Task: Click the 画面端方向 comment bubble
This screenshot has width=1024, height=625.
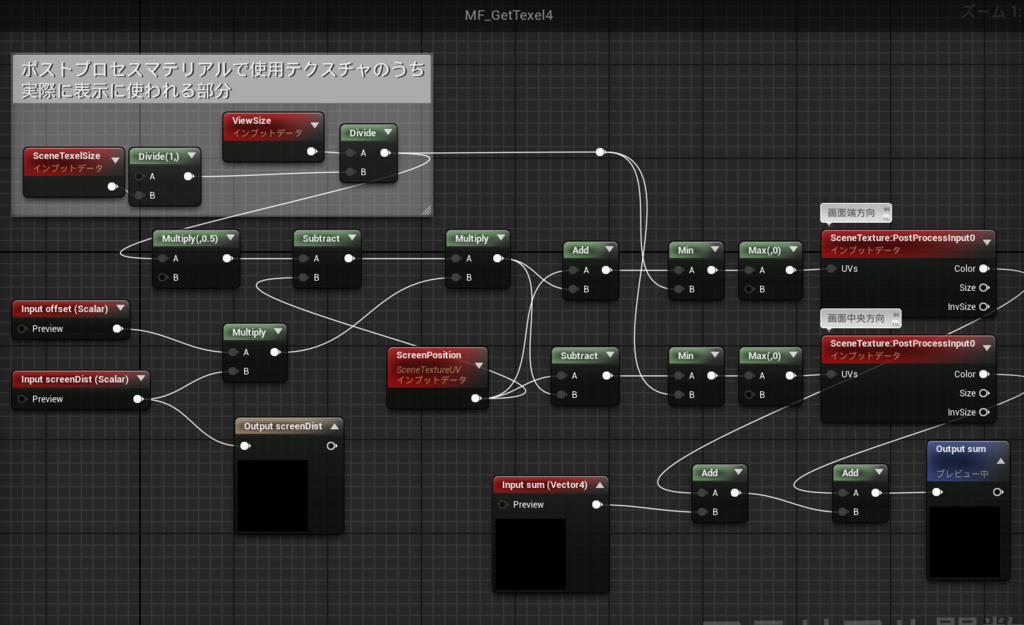Action: click(856, 213)
